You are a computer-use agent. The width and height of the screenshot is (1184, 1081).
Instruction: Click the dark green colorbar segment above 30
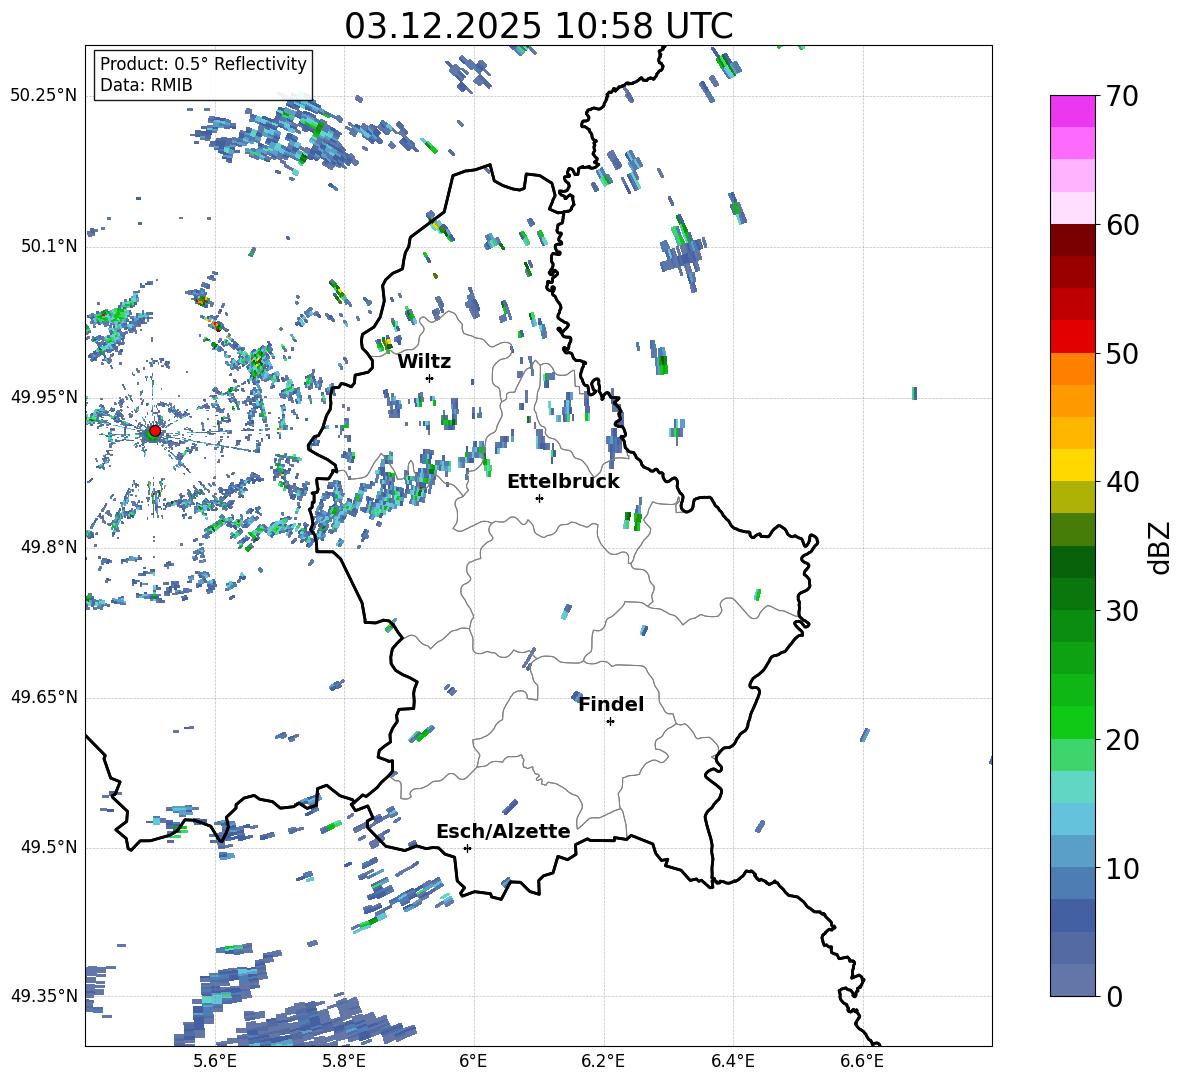1072,594
